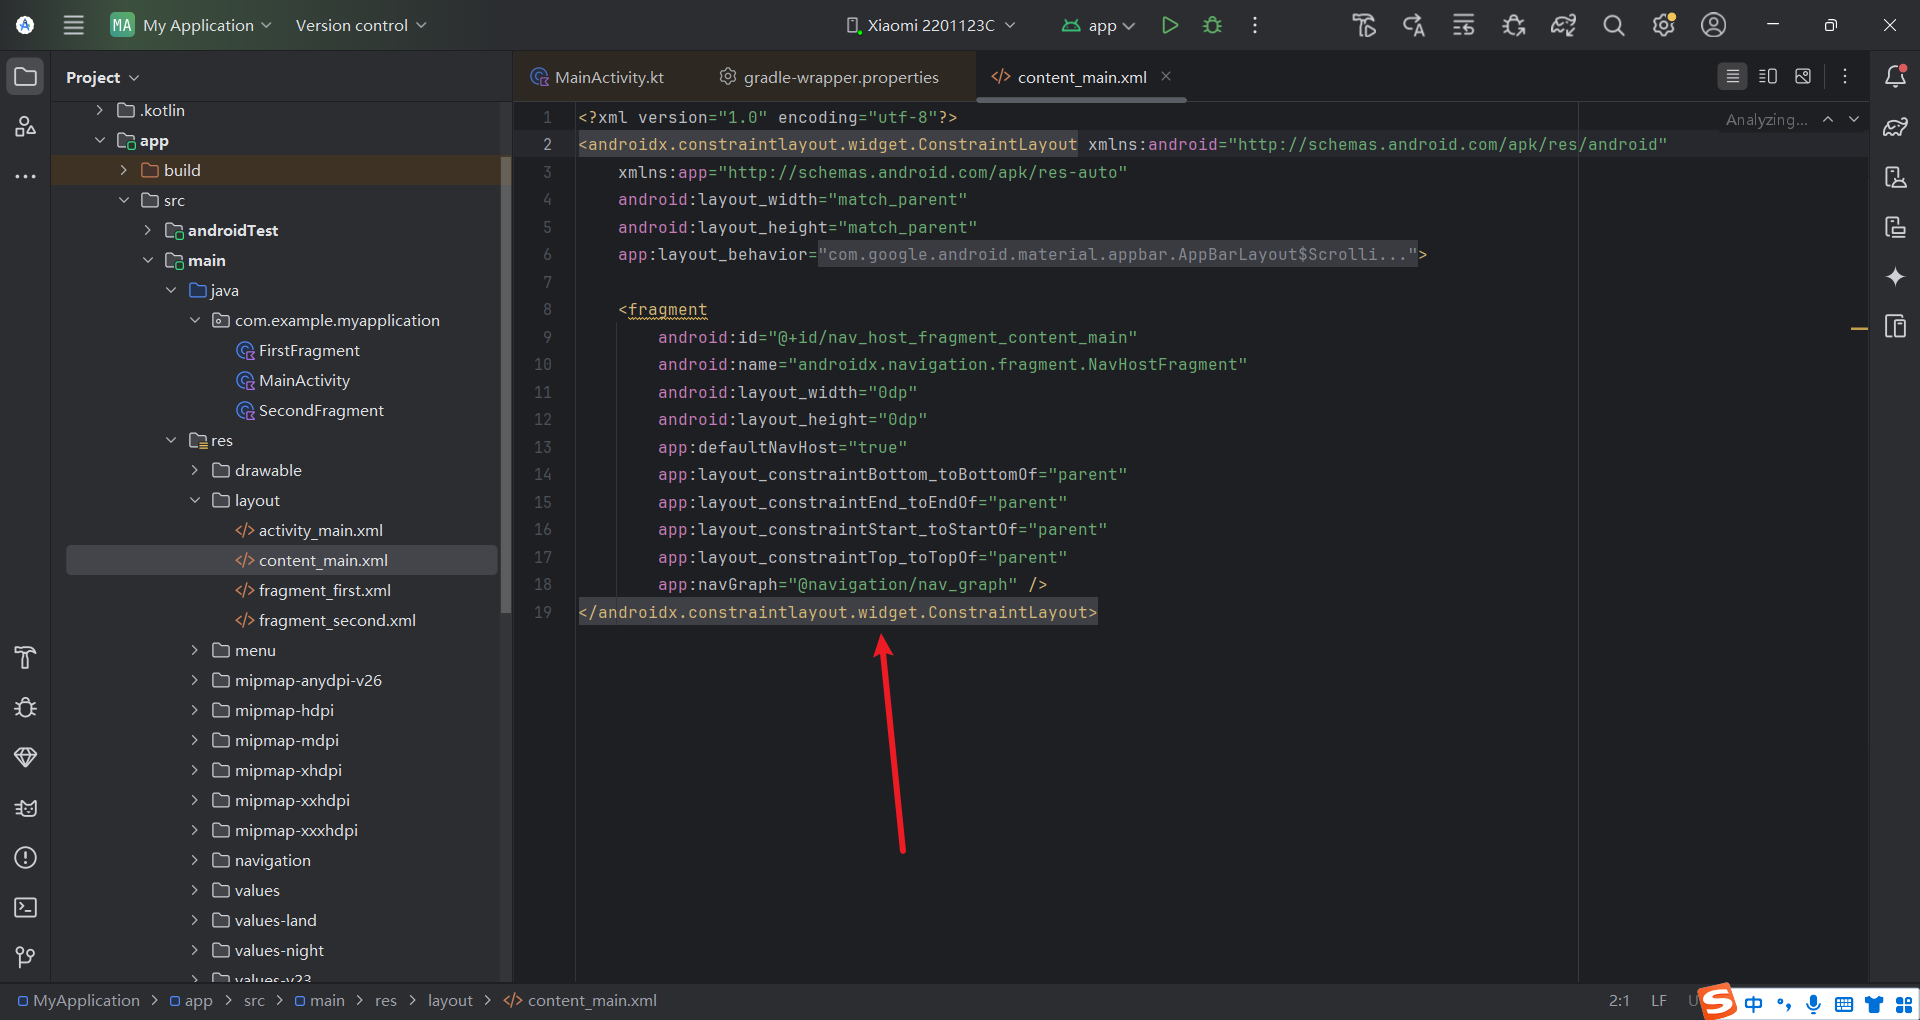Image resolution: width=1920 pixels, height=1020 pixels.
Task: Start debugging with the bug icon
Action: pyautogui.click(x=1212, y=25)
